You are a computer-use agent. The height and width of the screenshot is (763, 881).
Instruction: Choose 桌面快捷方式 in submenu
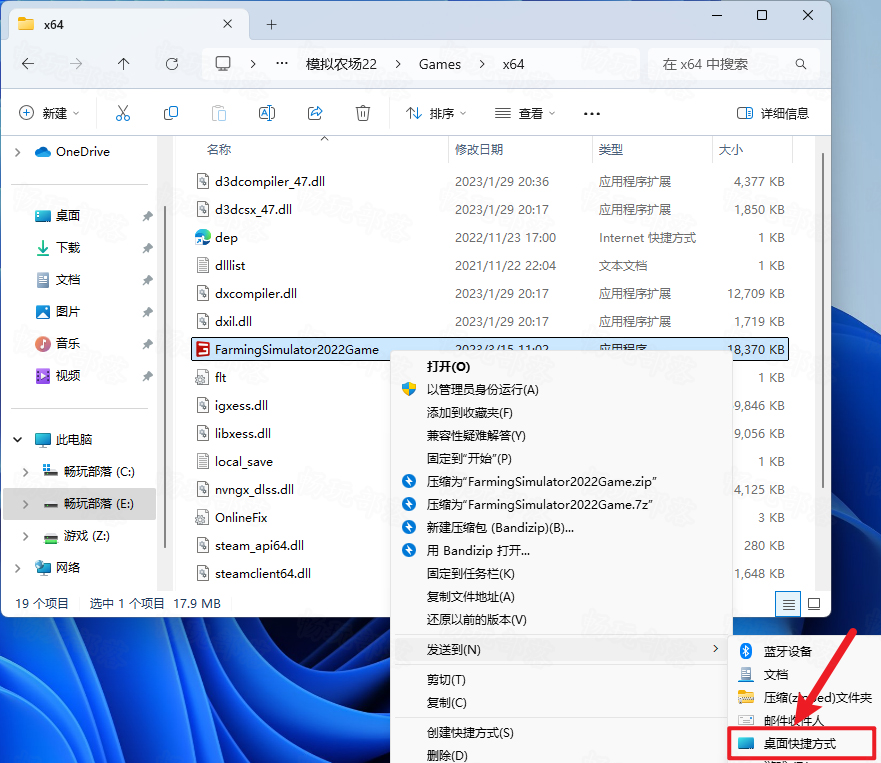(802, 743)
